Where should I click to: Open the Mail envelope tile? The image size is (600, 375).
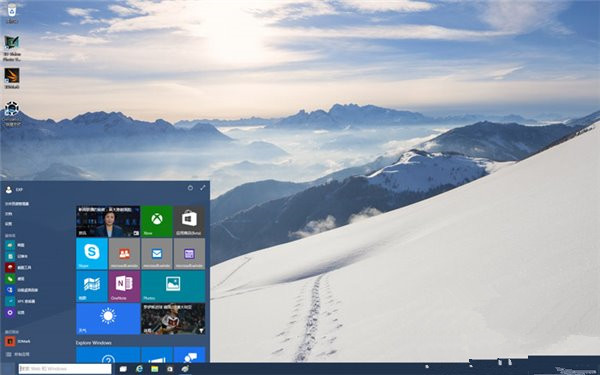coord(157,254)
